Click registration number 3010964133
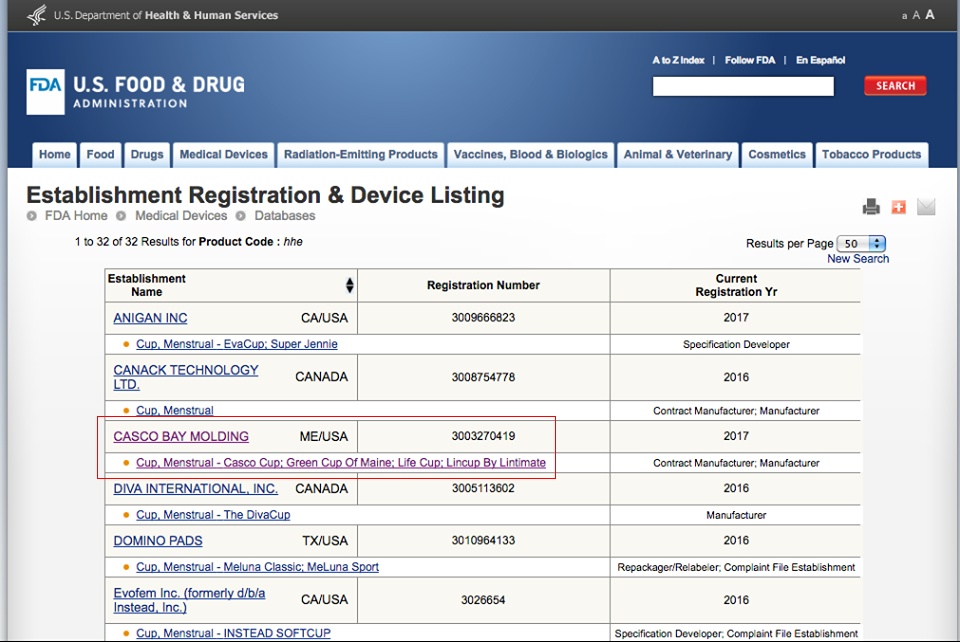This screenshot has height=642, width=960. (483, 540)
